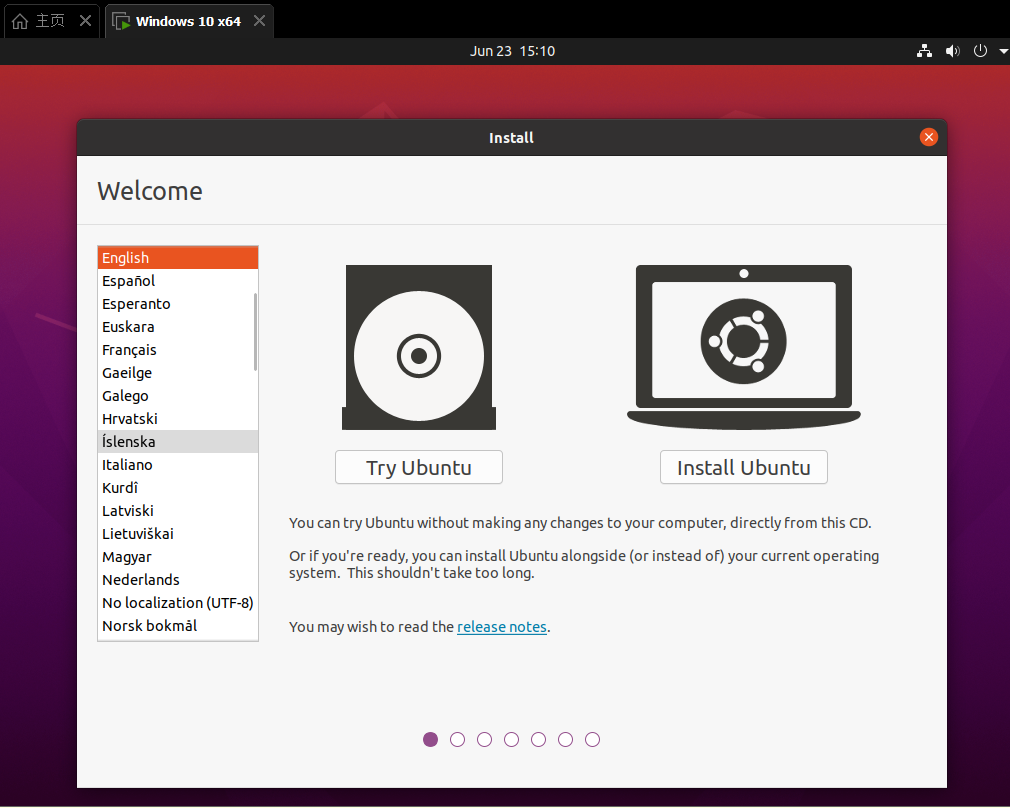Select Esperanto in the language list
Screen dimensions: 1010x808
[176, 304]
